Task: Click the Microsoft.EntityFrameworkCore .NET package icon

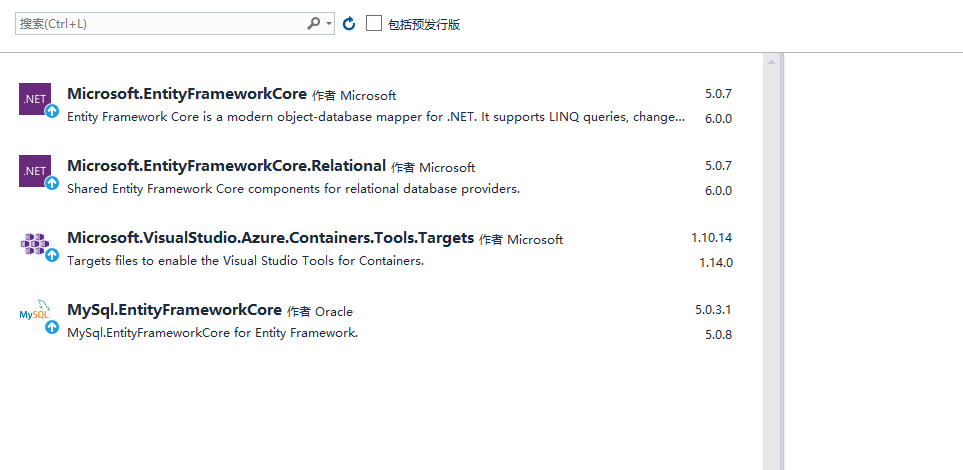Action: [x=34, y=99]
